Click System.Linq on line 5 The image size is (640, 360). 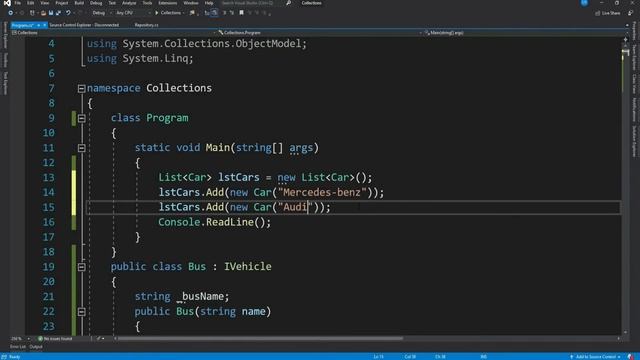[156, 58]
